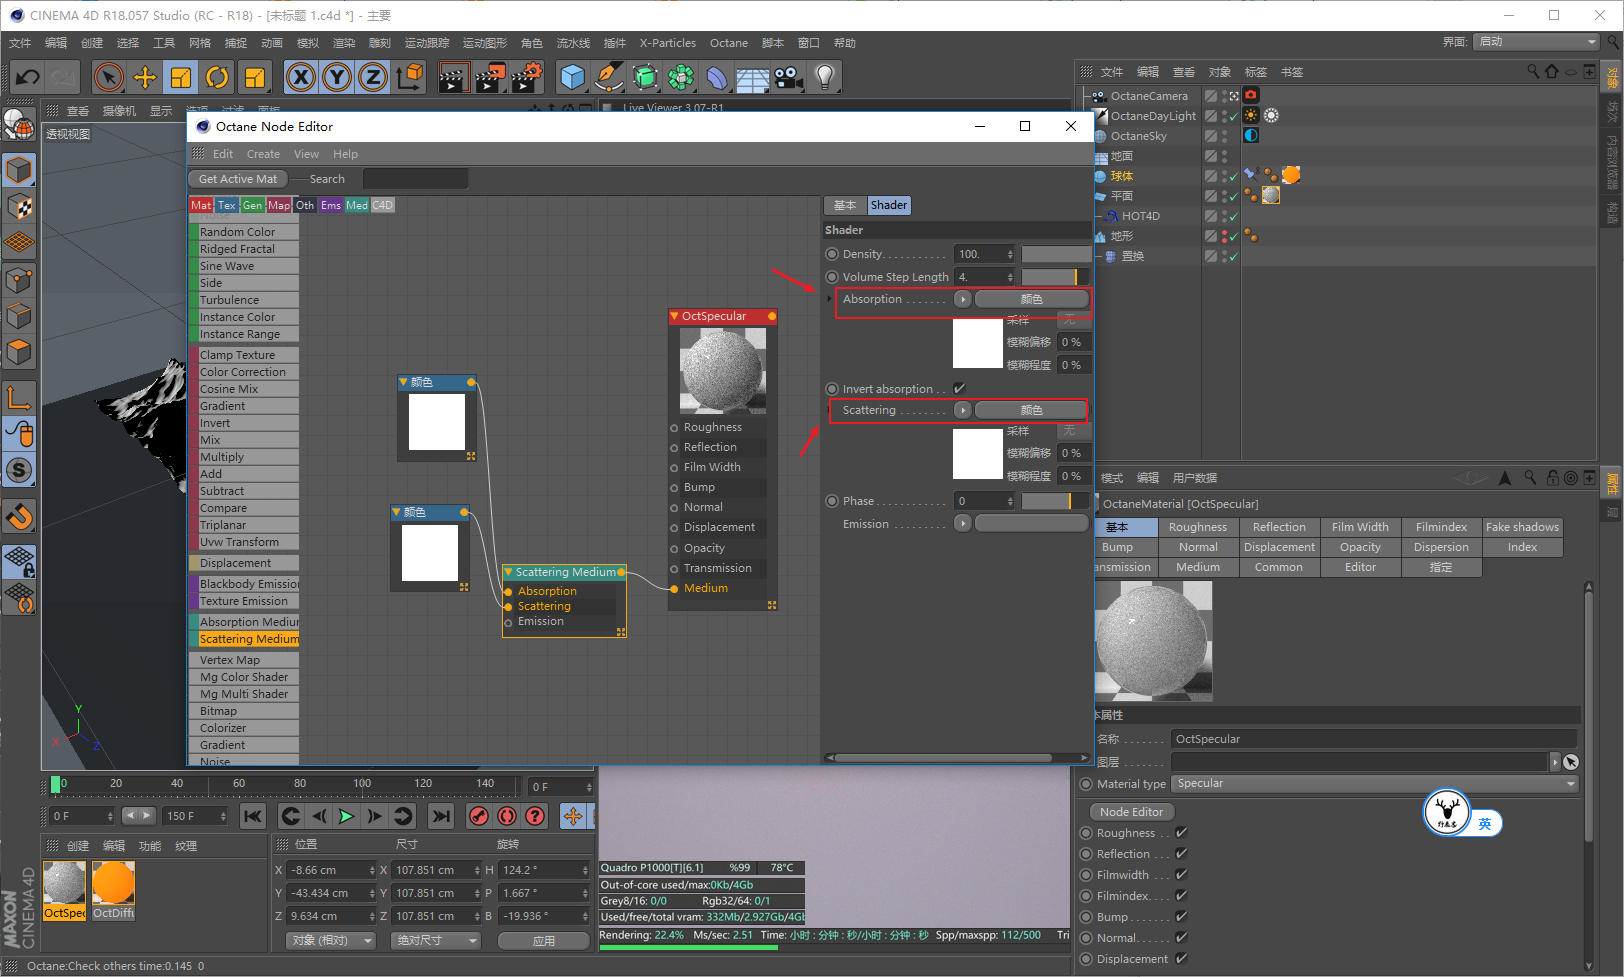
Task: Add a light object
Action: (x=824, y=77)
